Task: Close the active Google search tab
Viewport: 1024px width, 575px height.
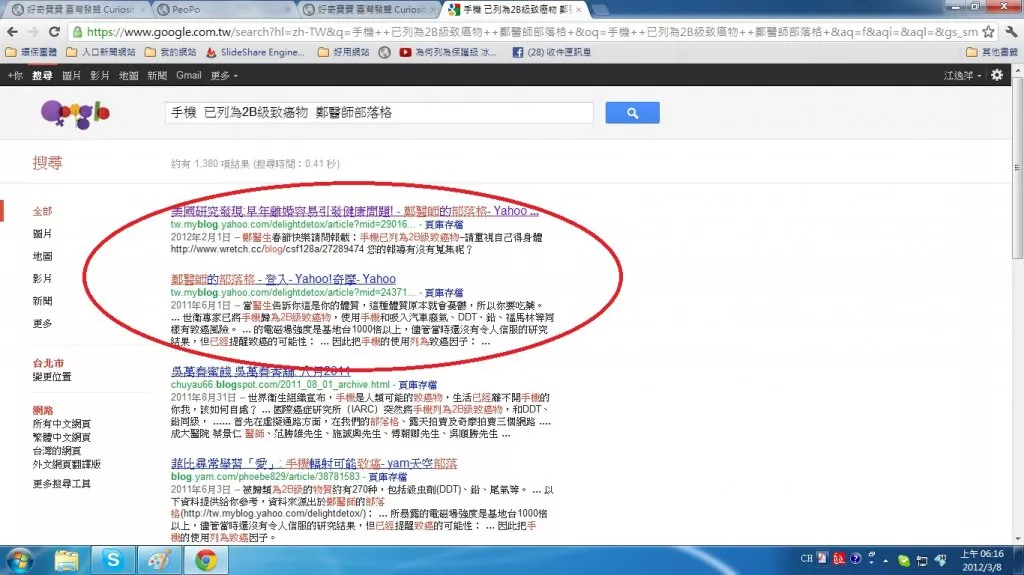Action: click(x=579, y=10)
